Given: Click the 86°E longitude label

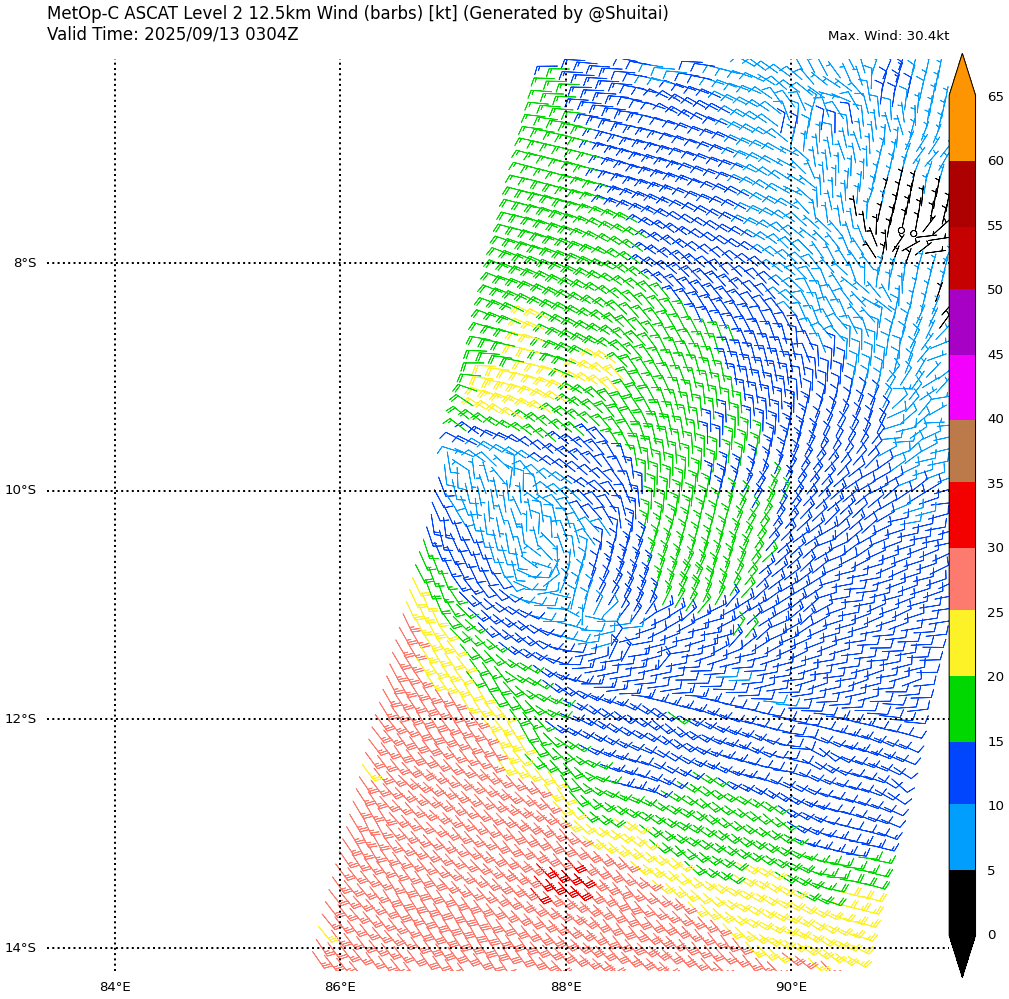Looking at the screenshot, I should tap(340, 987).
